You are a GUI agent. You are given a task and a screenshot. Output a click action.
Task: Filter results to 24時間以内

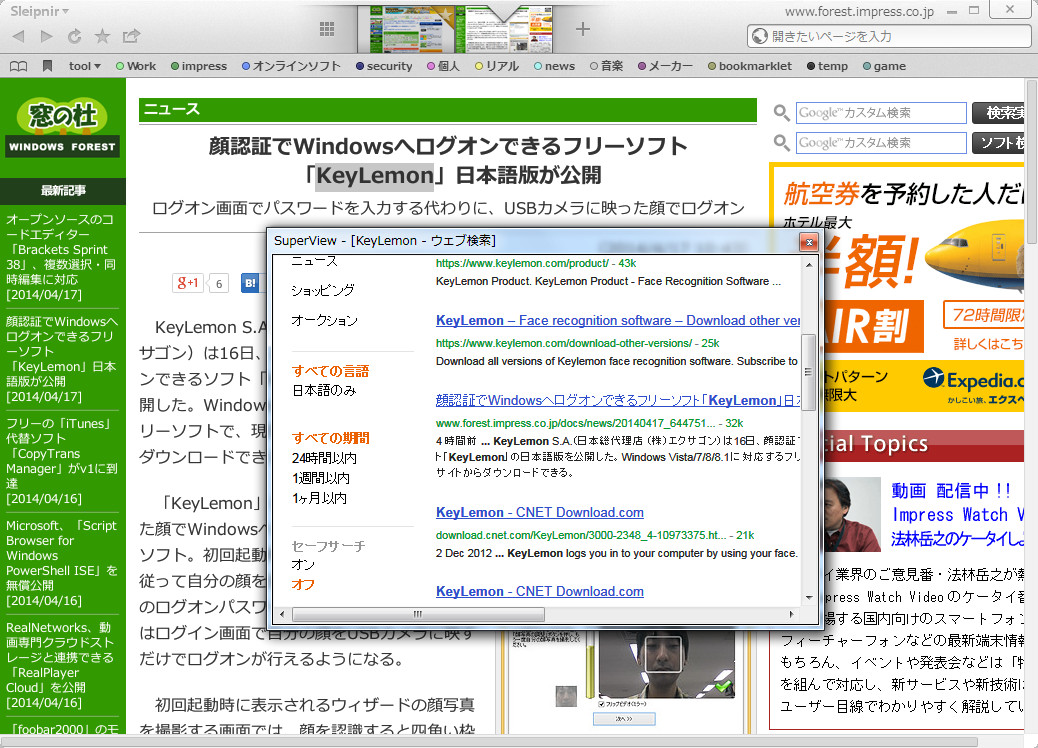coord(324,458)
